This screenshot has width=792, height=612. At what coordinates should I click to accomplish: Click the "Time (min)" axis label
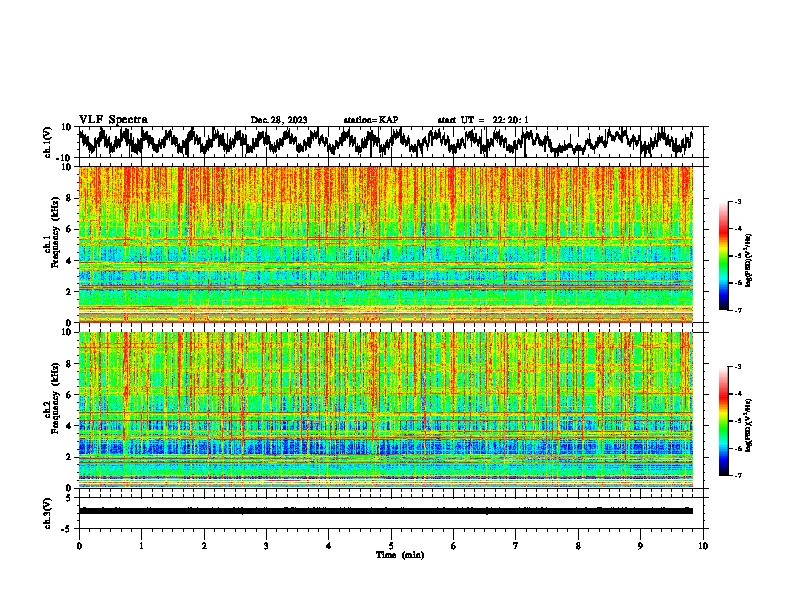(400, 555)
